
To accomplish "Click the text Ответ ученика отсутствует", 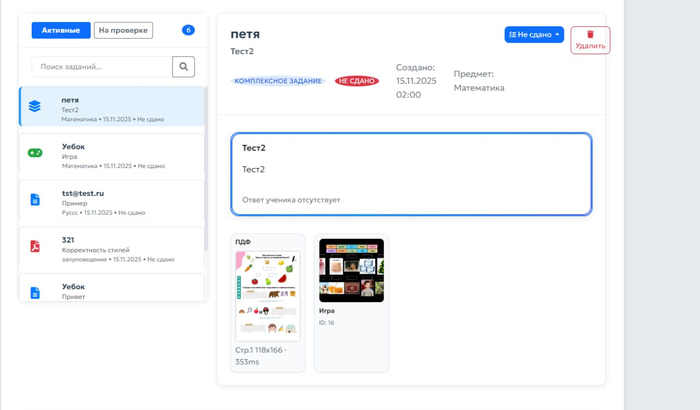I will tap(291, 200).
